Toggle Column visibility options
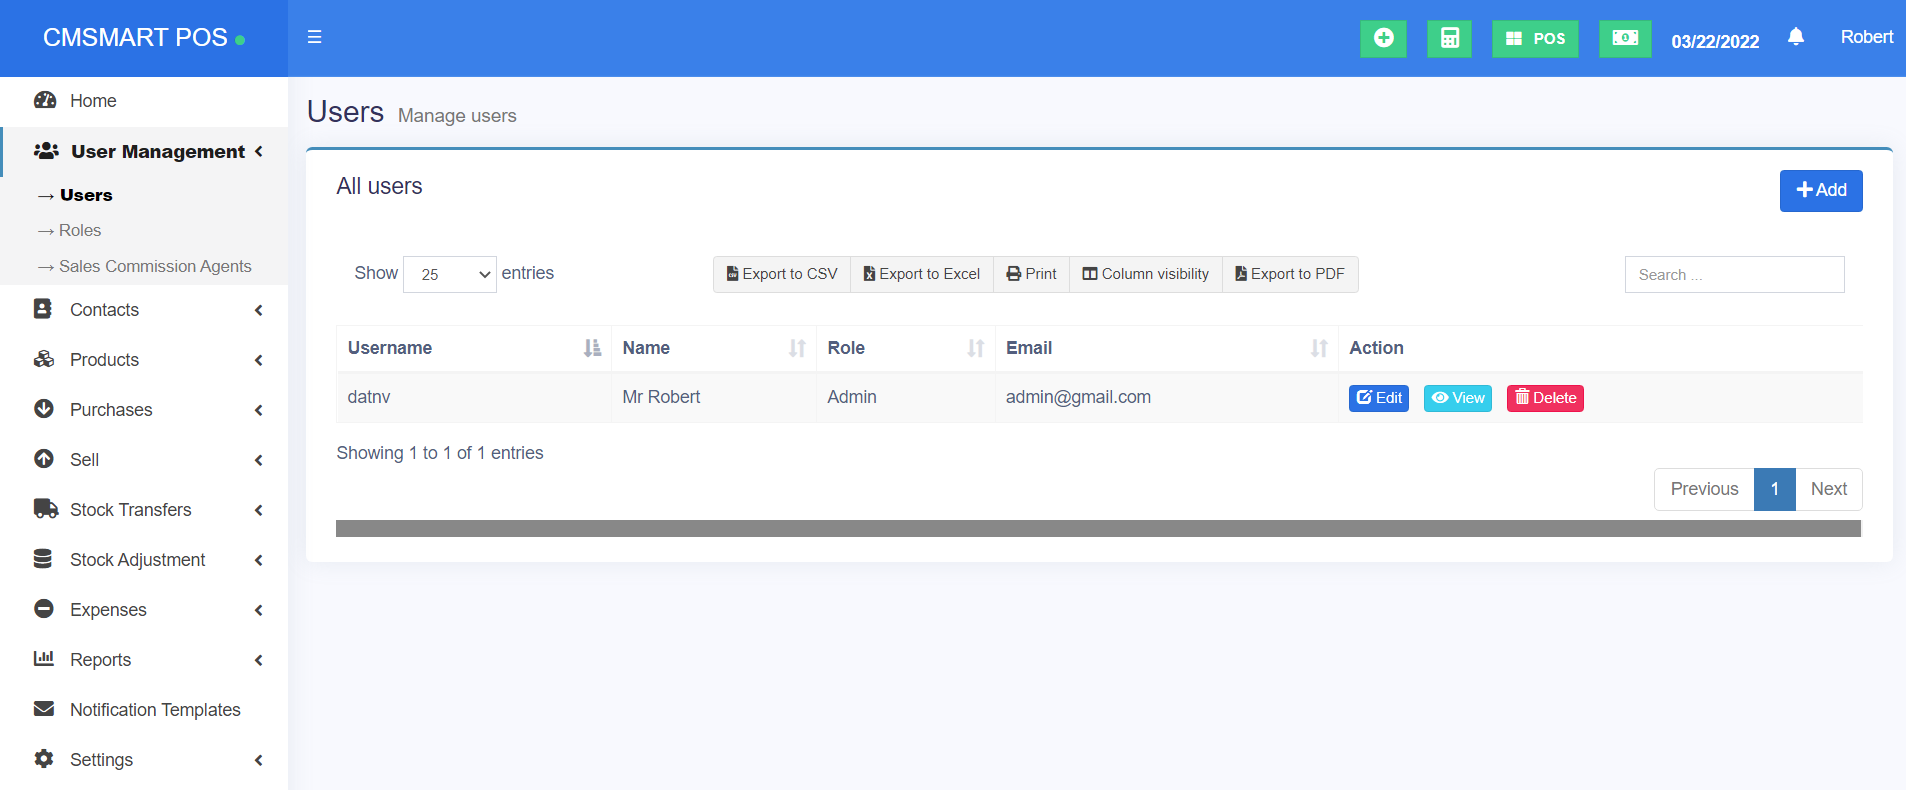This screenshot has height=790, width=1906. pyautogui.click(x=1145, y=274)
